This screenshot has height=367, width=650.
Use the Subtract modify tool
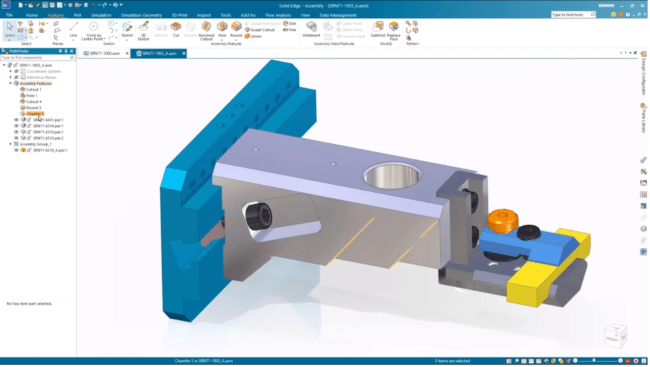378,29
